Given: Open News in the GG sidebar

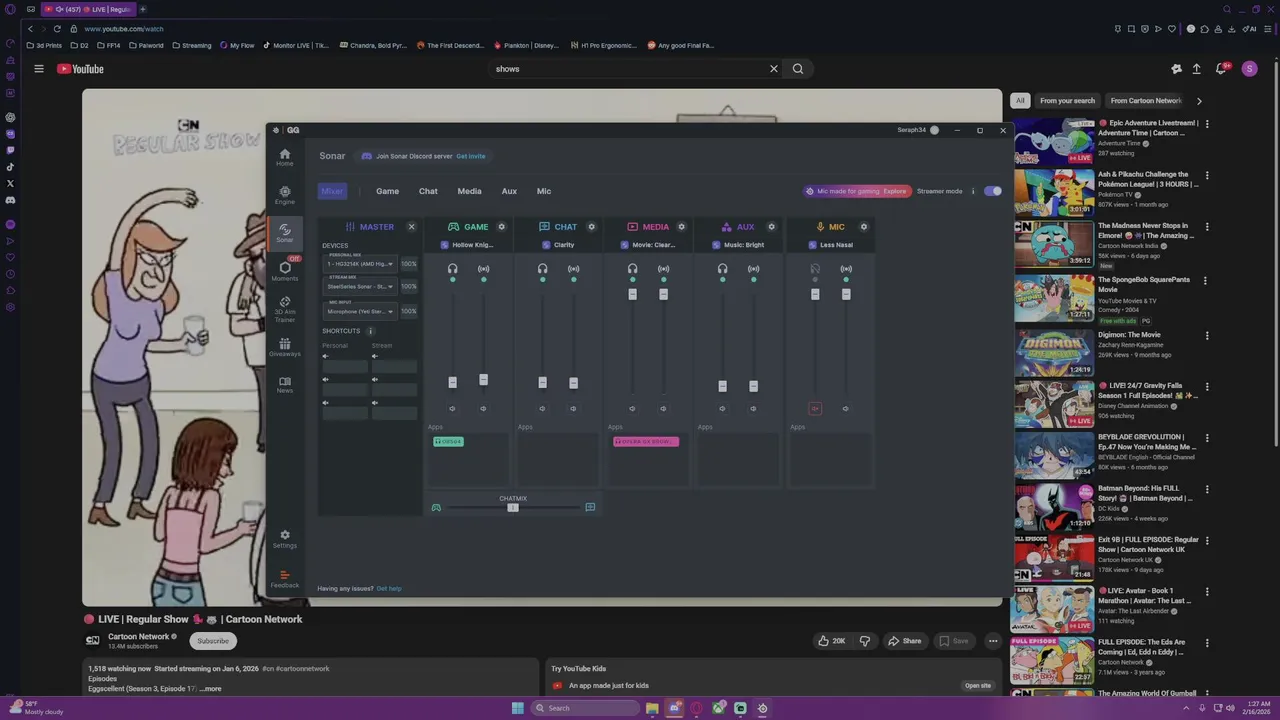Looking at the screenshot, I should (x=285, y=385).
